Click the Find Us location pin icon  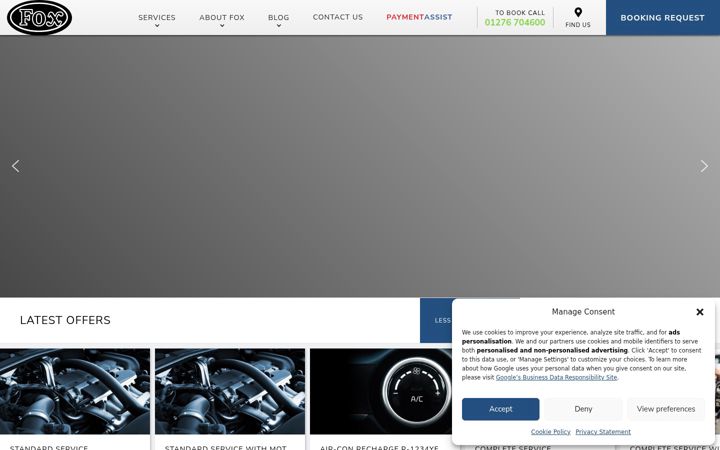578,12
